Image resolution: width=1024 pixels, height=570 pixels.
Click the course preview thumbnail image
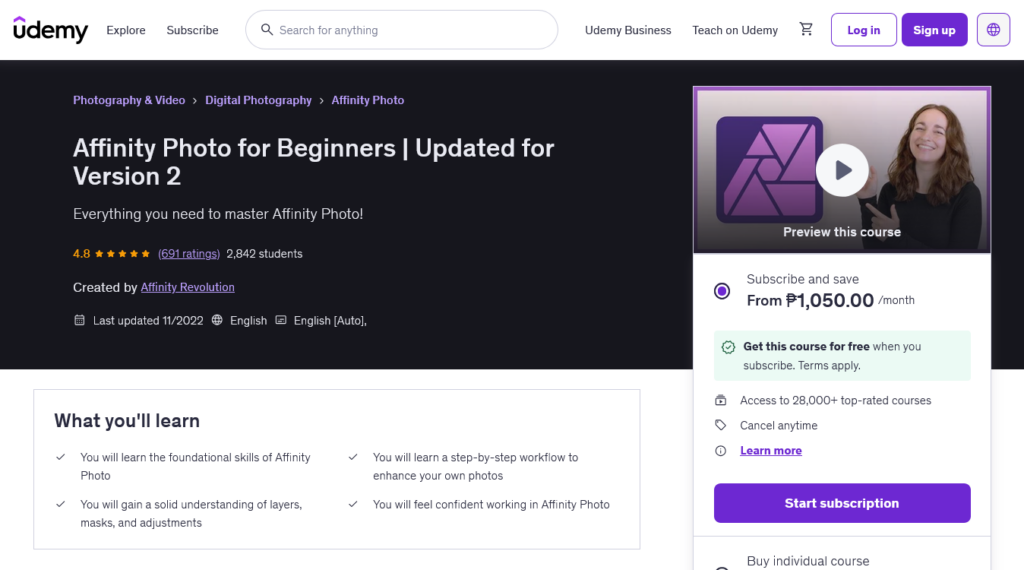(842, 170)
